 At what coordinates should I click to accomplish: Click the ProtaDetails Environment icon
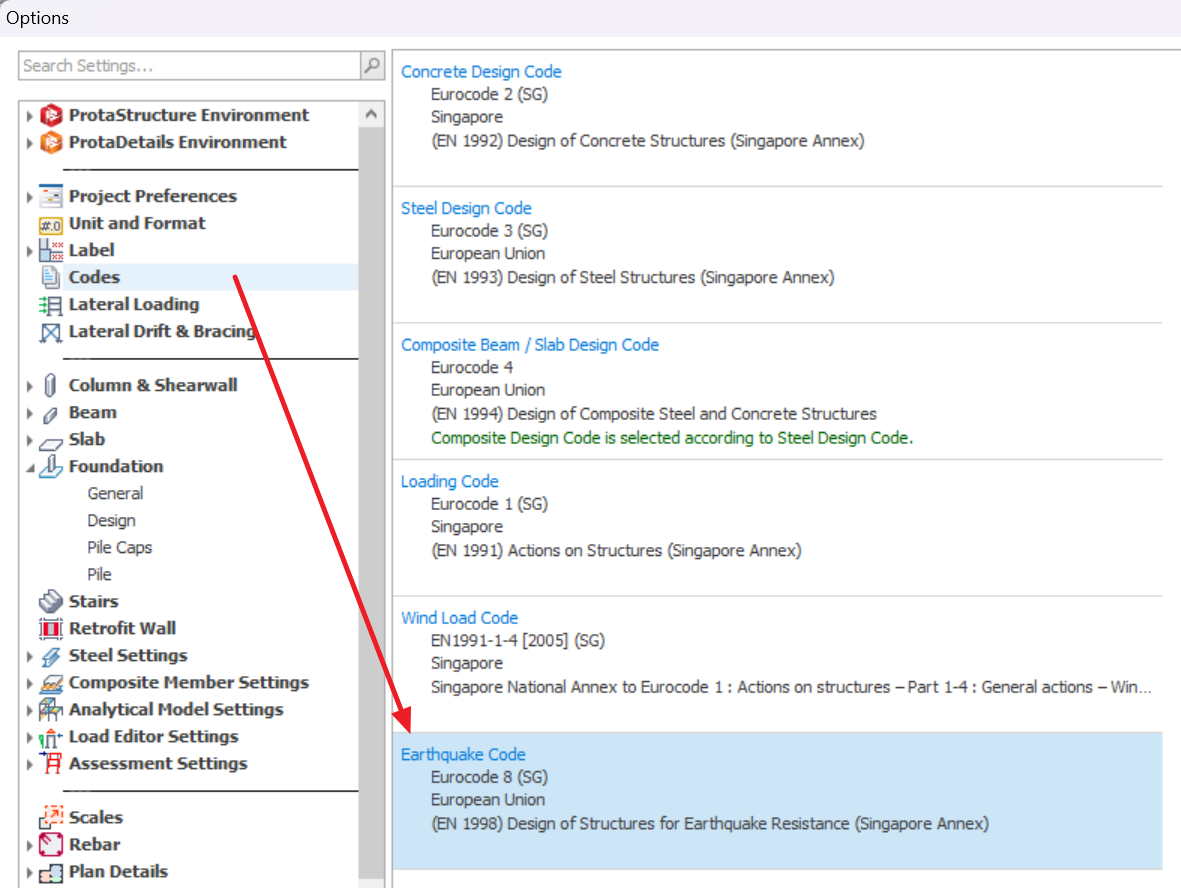[x=51, y=143]
